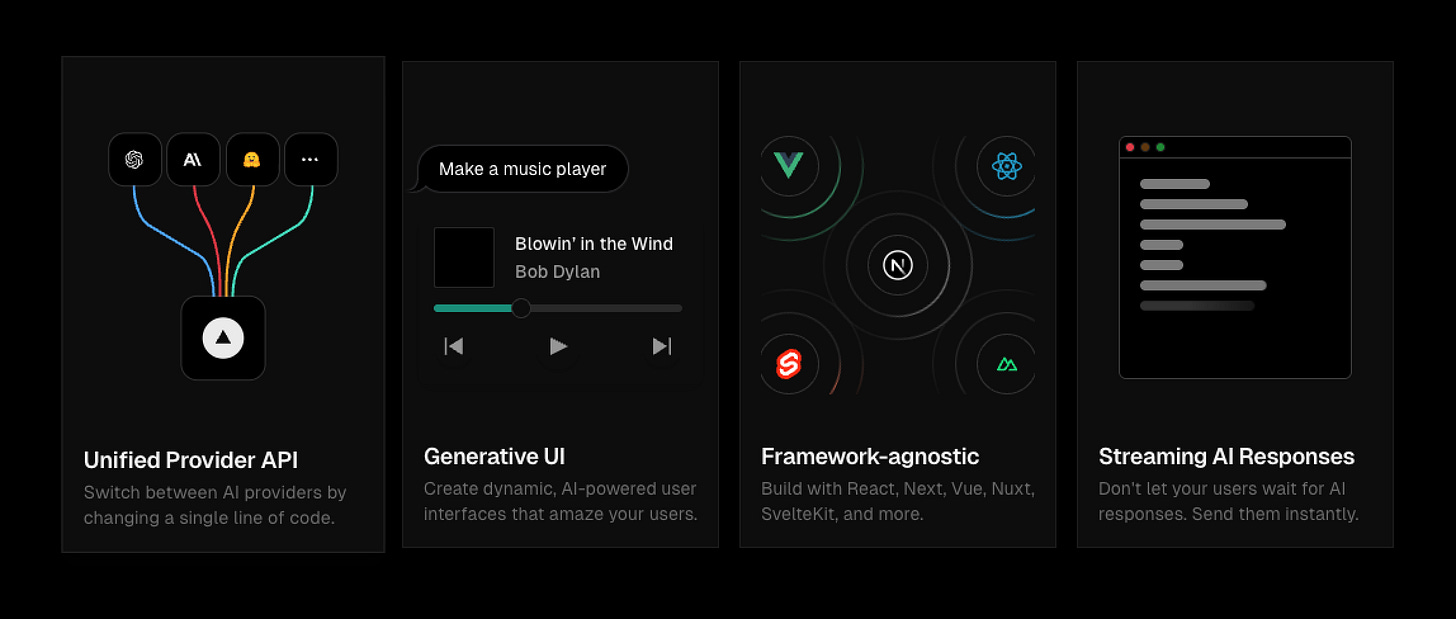Click the "Make a music player" chat bubble
This screenshot has width=1456, height=619.
pos(523,169)
